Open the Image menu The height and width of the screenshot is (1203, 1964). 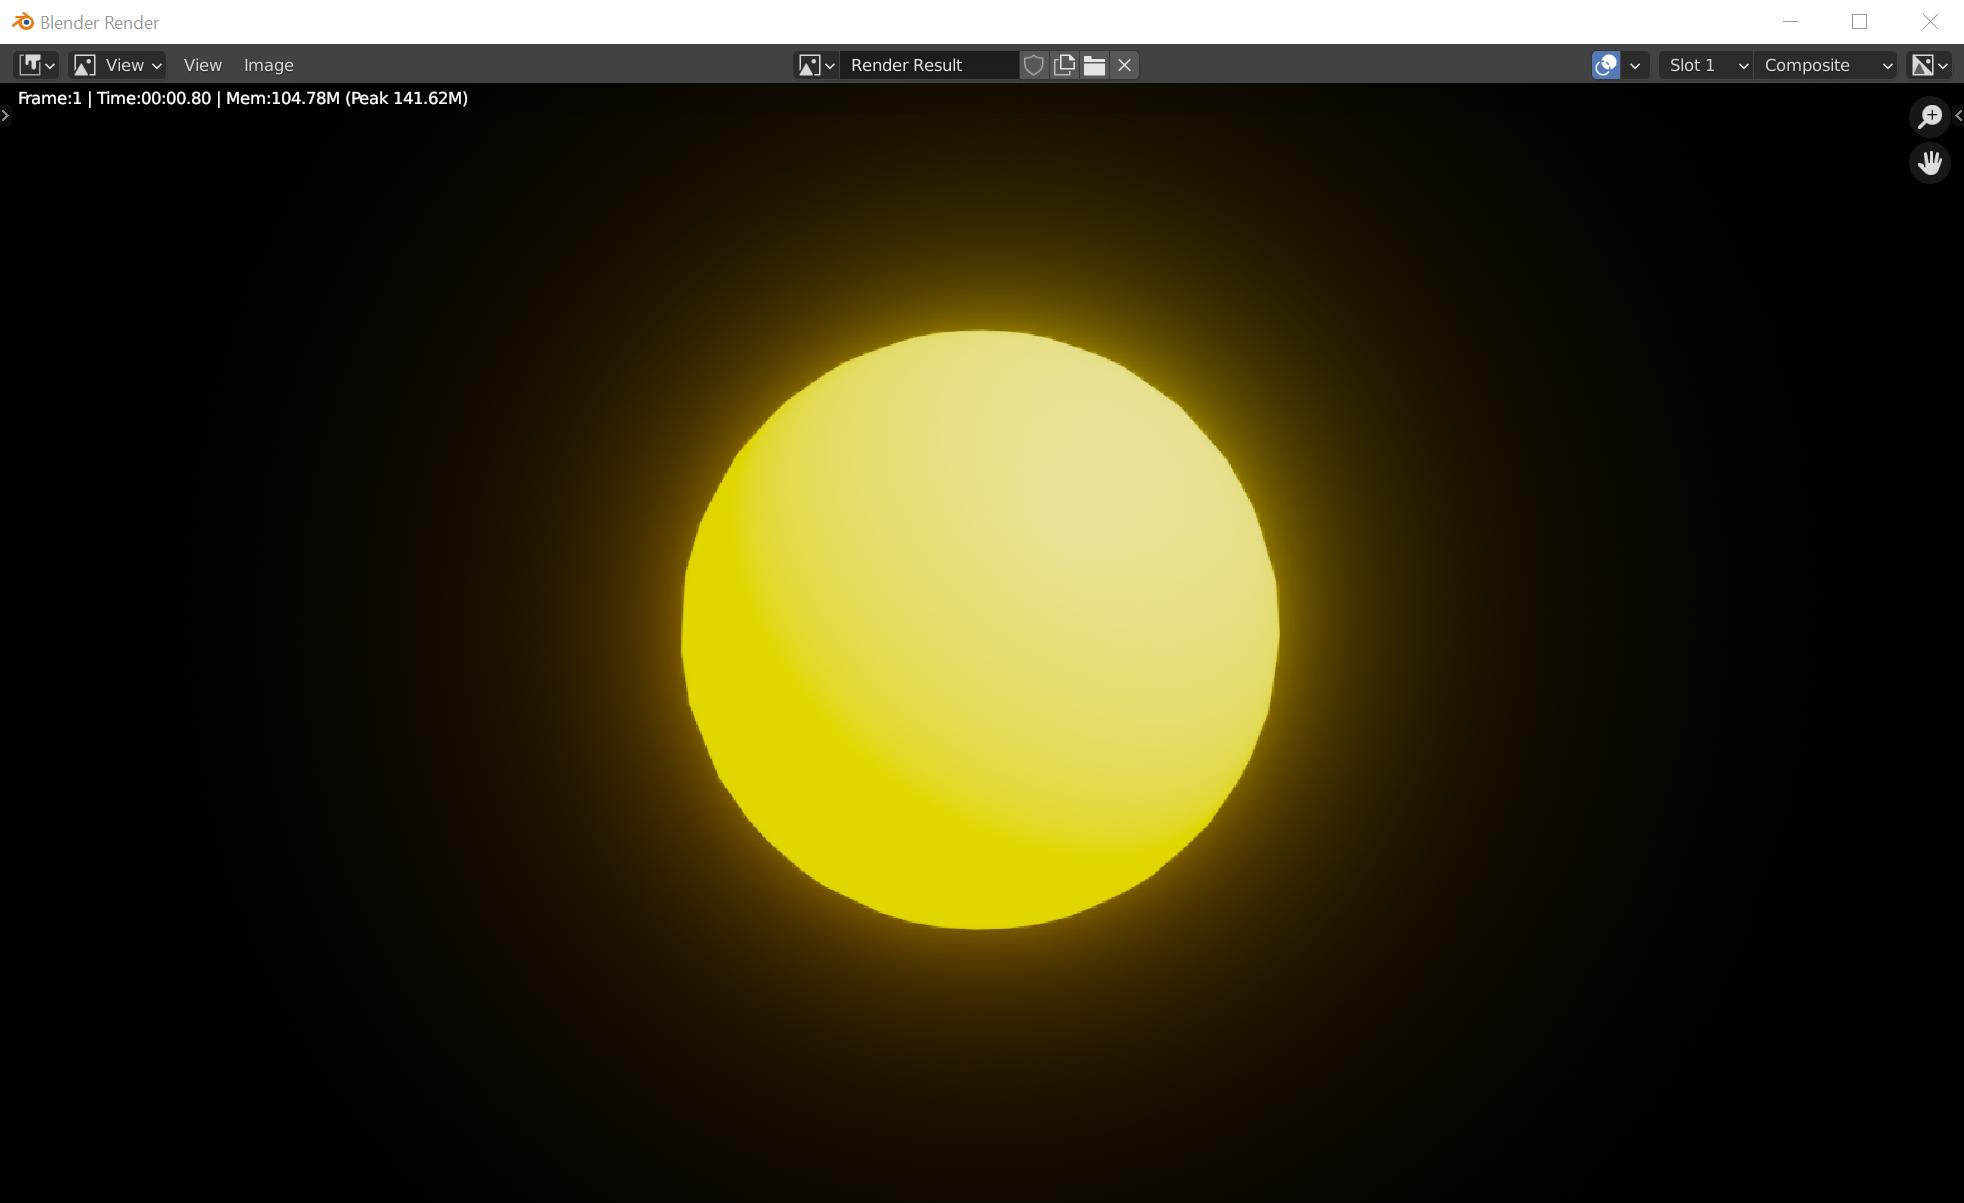tap(268, 65)
